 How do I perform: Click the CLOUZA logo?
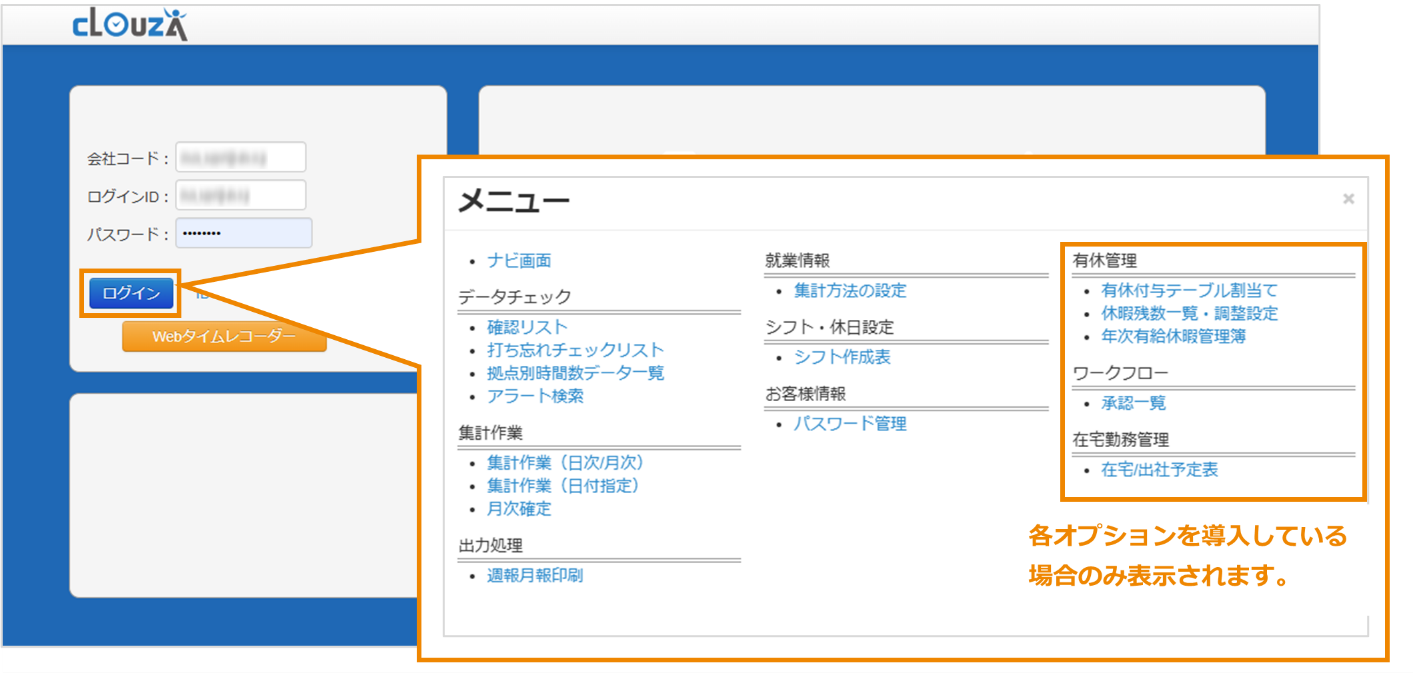(x=130, y=25)
